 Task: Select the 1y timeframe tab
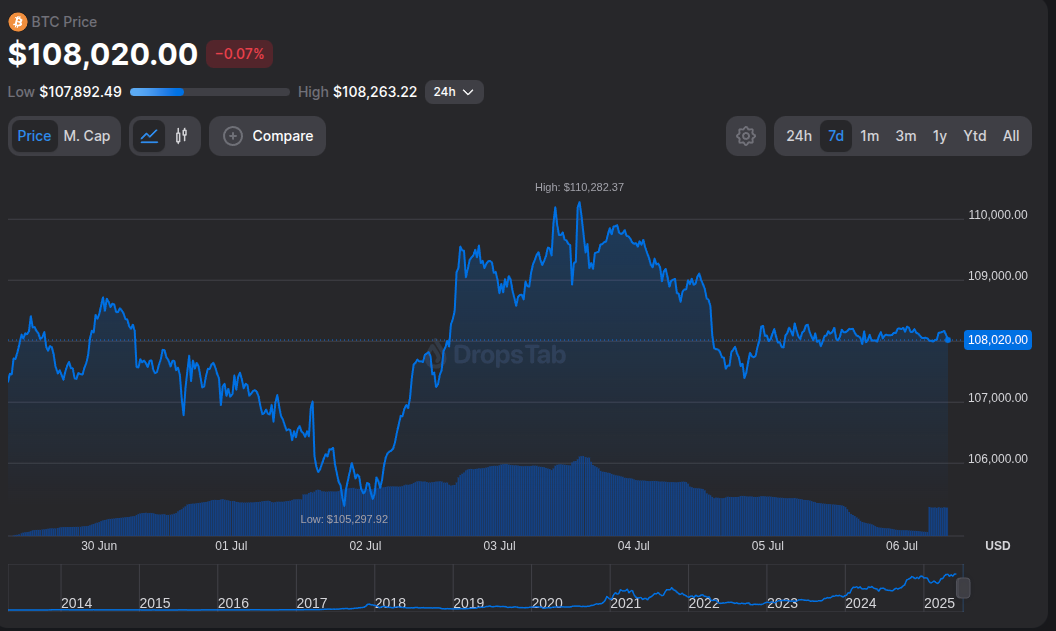(x=939, y=136)
